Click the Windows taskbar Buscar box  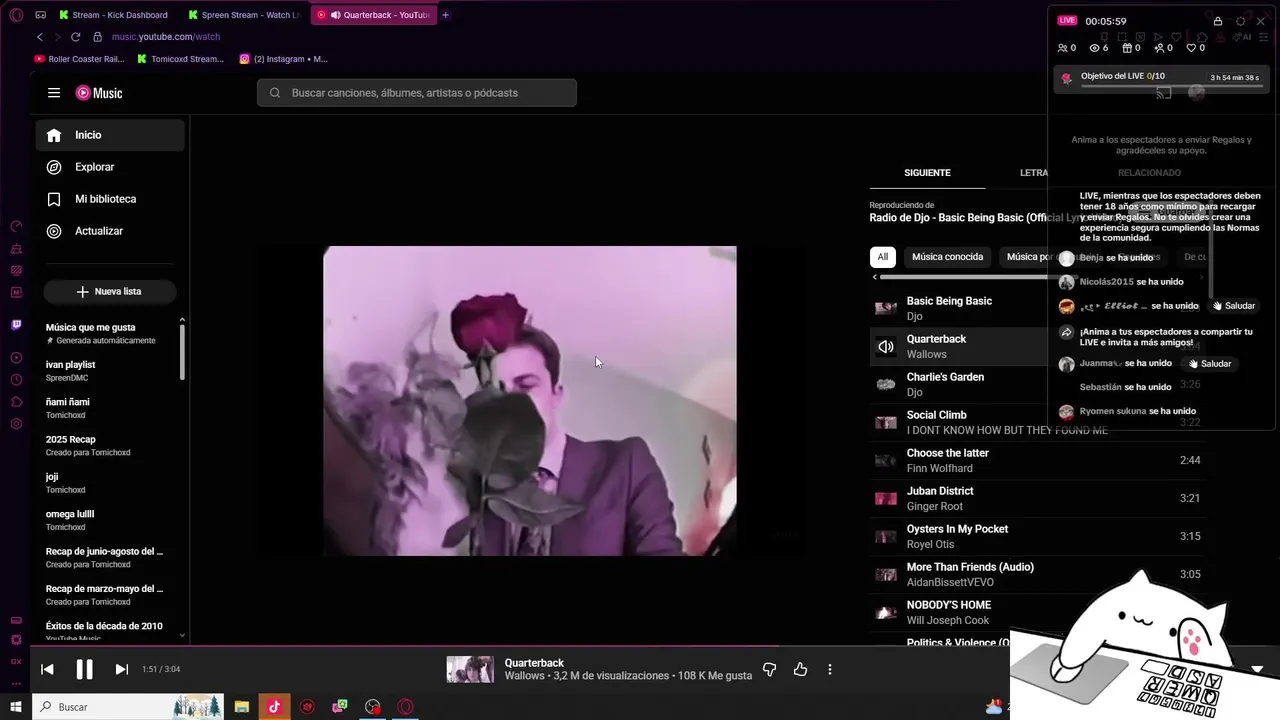pos(128,707)
